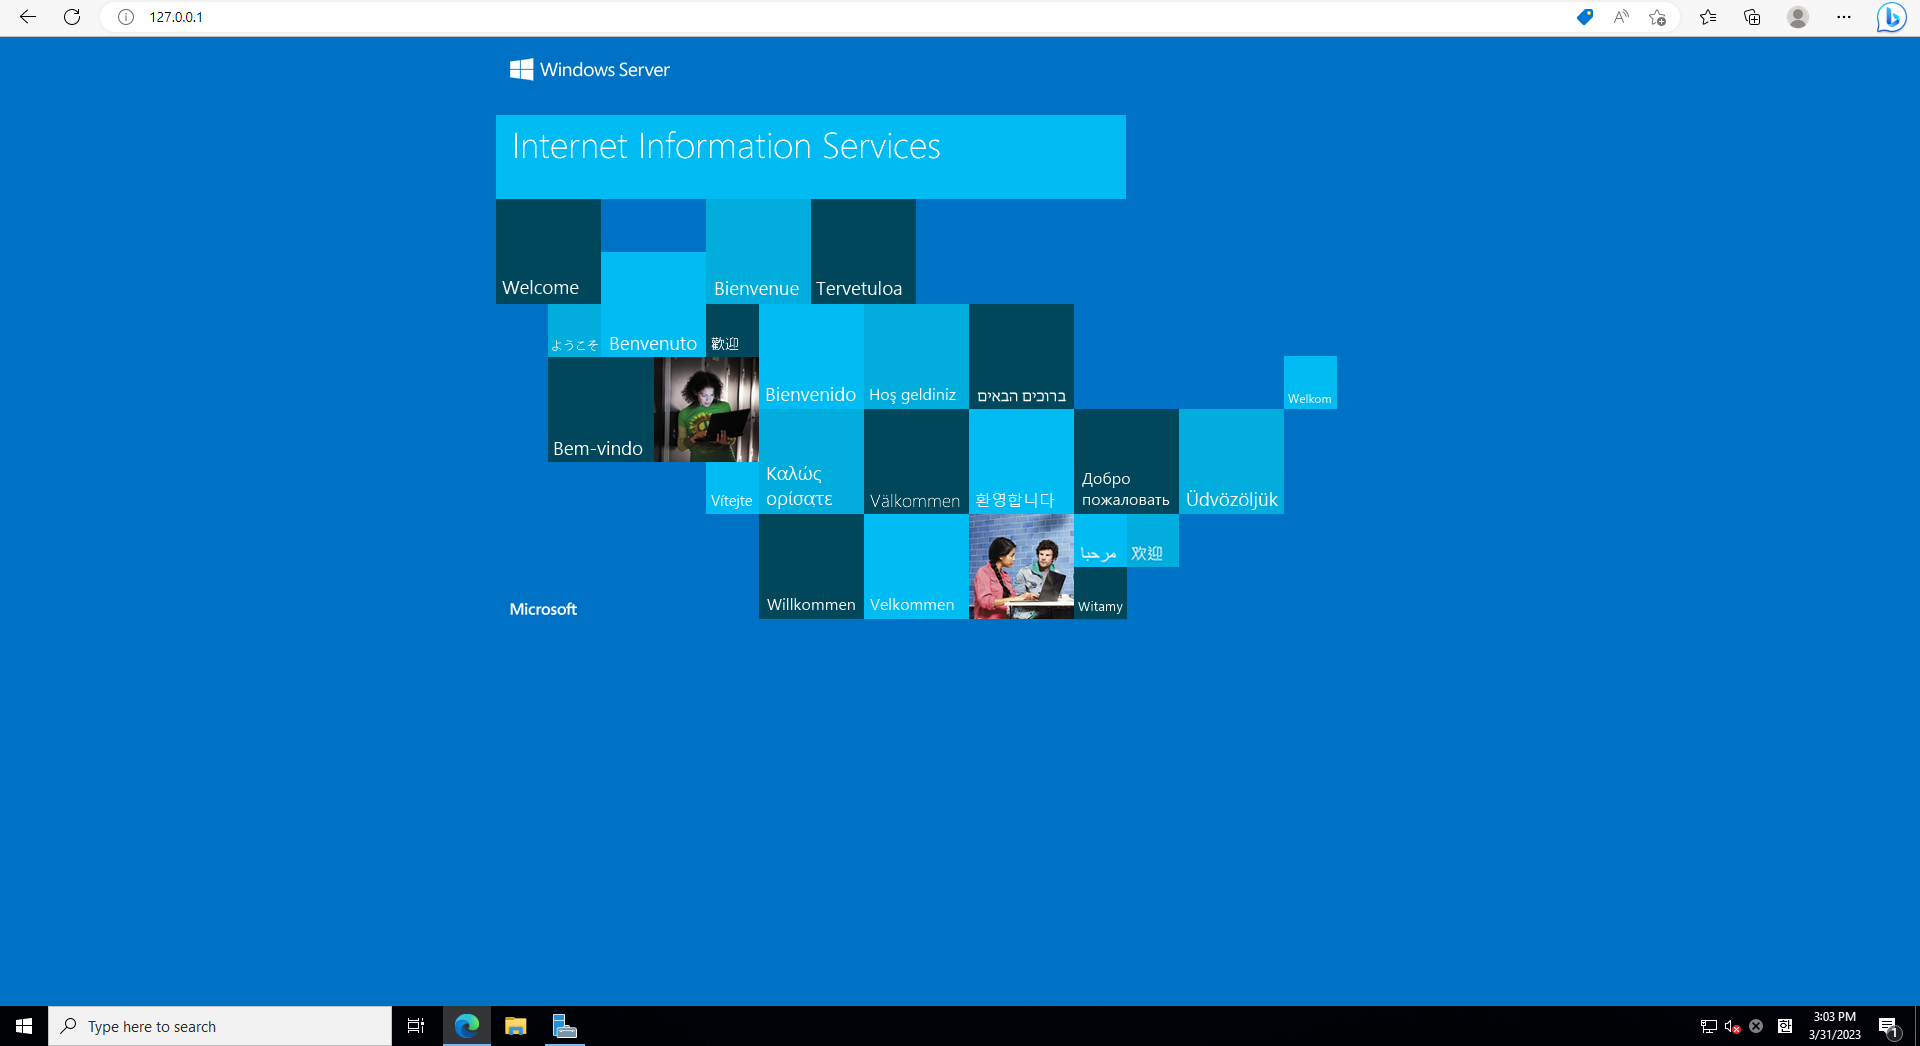Click the Witamy tile

click(1100, 593)
